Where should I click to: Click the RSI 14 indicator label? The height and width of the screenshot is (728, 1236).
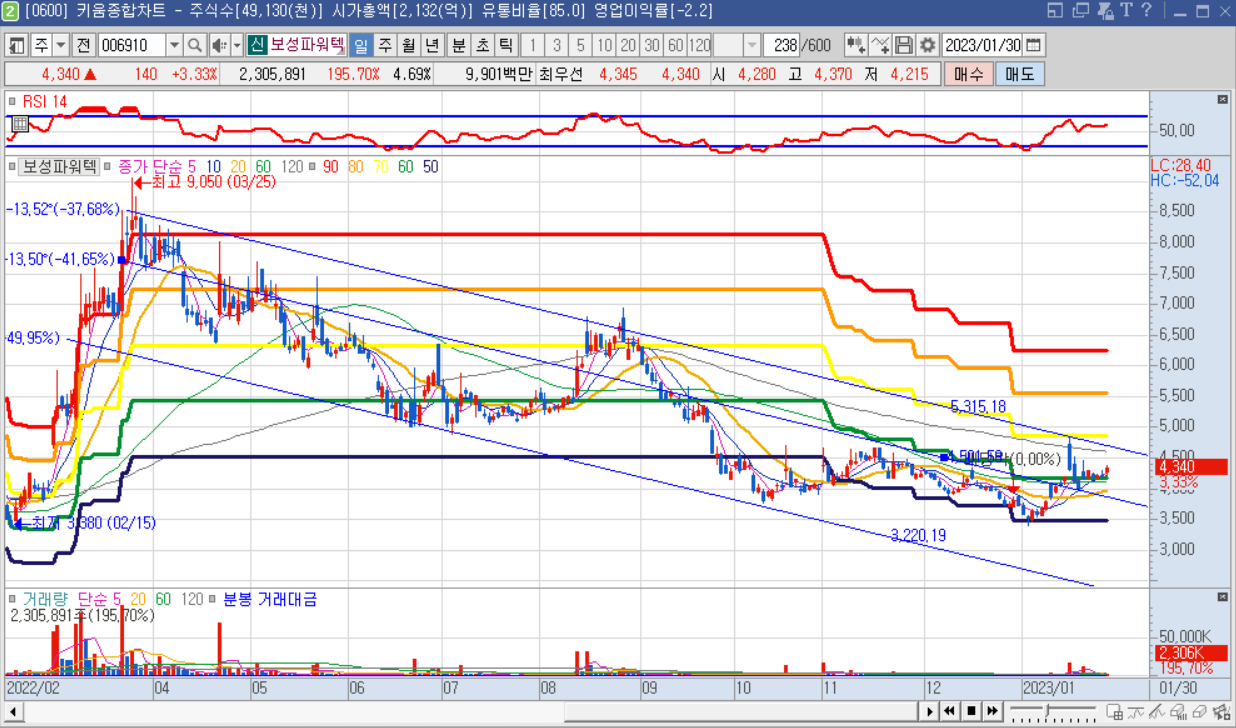45,101
